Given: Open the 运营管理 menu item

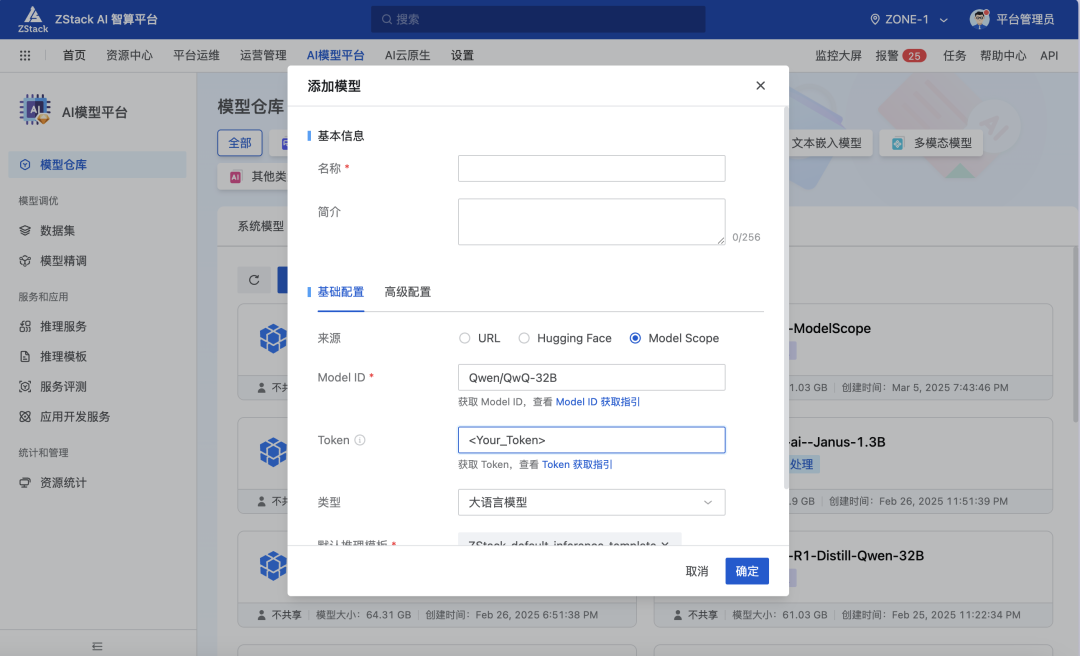Looking at the screenshot, I should (x=263, y=55).
